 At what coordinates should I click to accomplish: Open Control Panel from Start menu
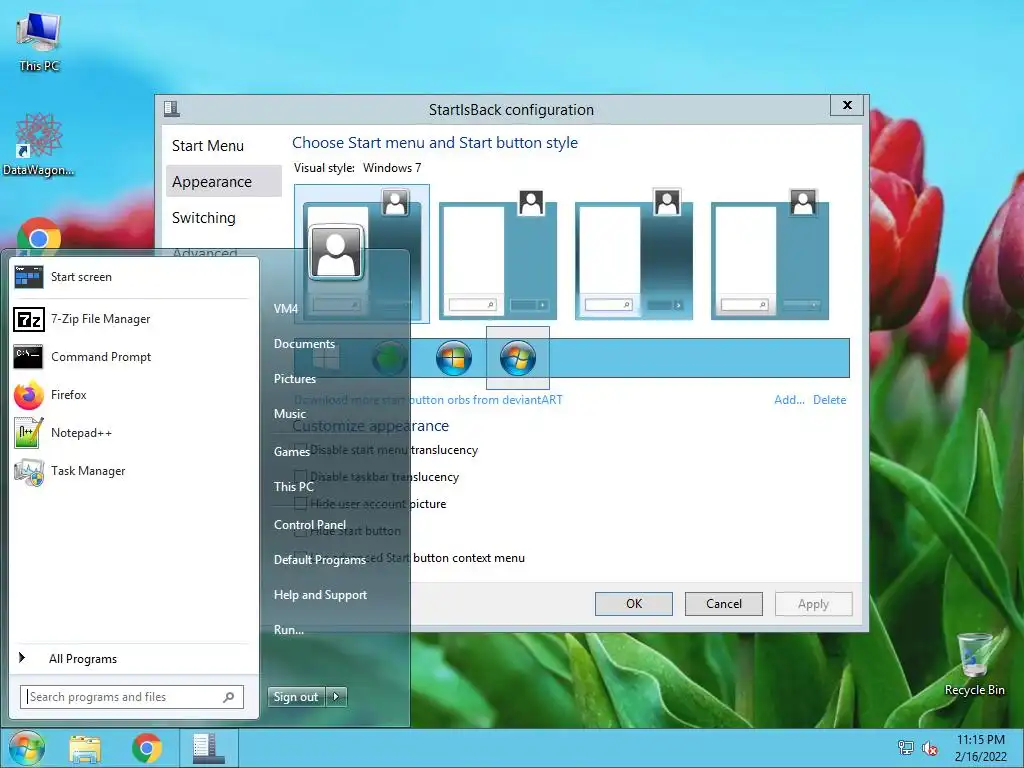click(310, 524)
